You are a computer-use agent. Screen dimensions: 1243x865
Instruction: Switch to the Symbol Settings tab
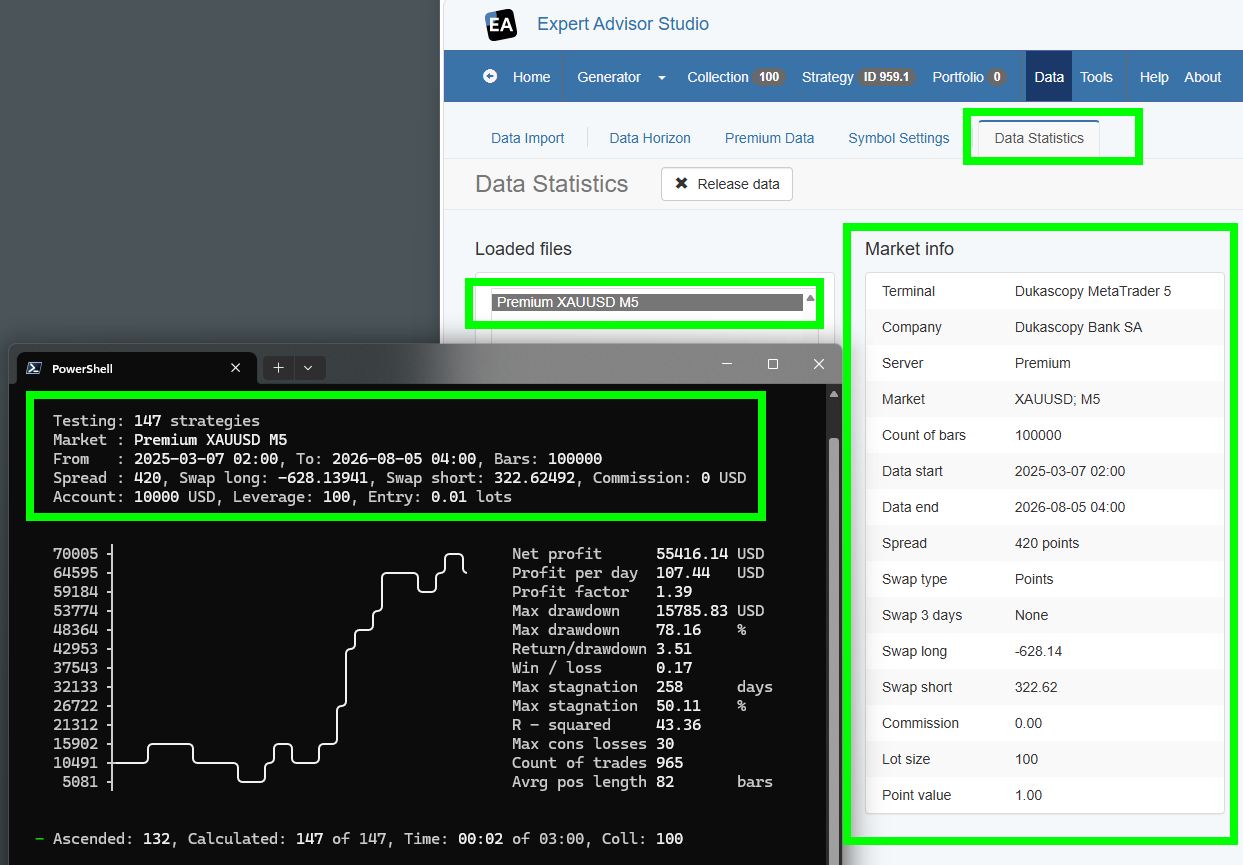click(899, 138)
